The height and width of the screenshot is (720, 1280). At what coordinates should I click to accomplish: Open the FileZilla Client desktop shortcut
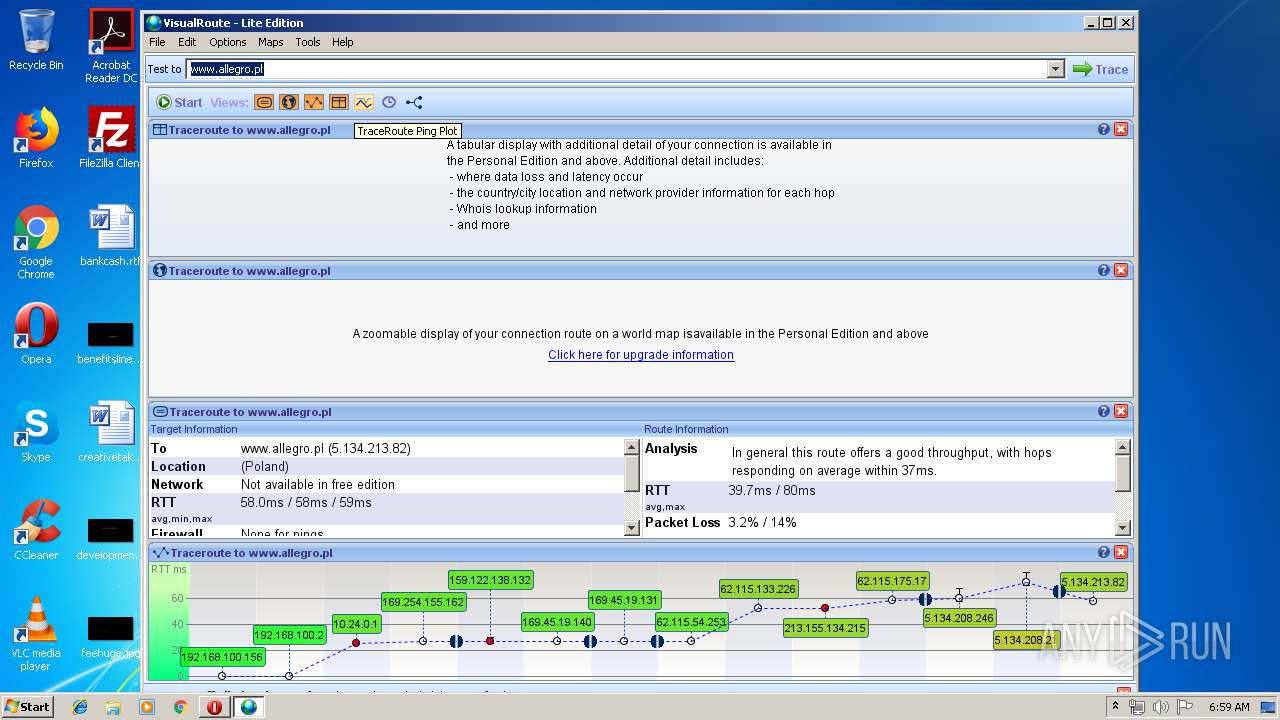click(x=111, y=138)
